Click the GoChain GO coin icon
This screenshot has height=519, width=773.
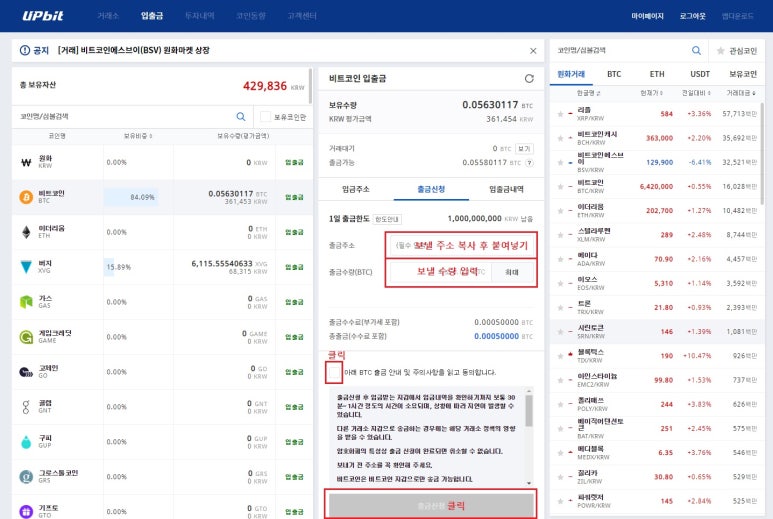(x=26, y=372)
